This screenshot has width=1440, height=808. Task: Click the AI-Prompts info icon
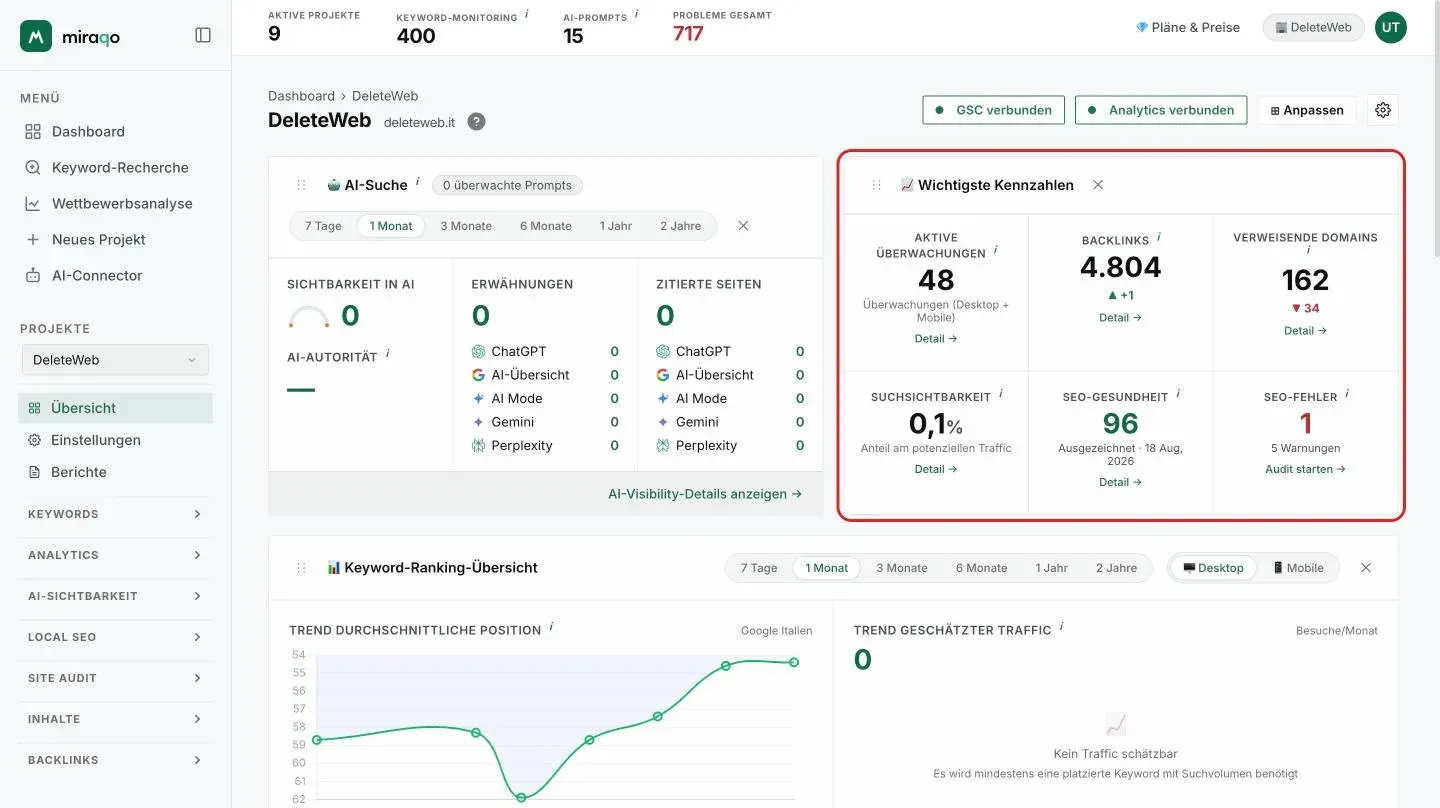tap(637, 14)
